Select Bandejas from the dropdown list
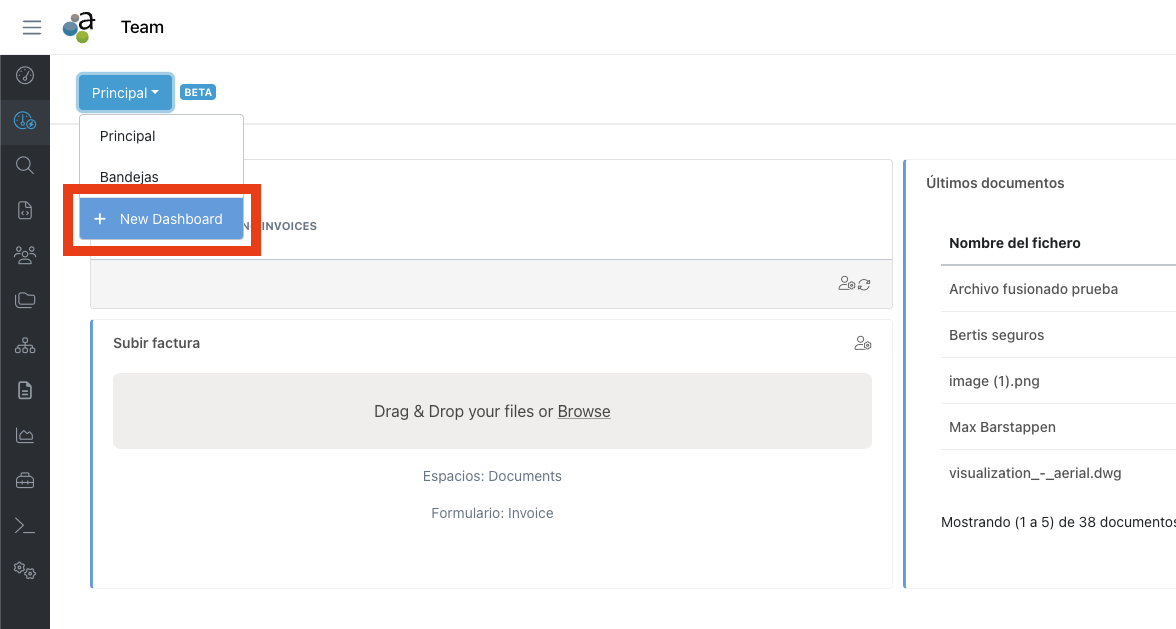The width and height of the screenshot is (1176, 629). (129, 177)
